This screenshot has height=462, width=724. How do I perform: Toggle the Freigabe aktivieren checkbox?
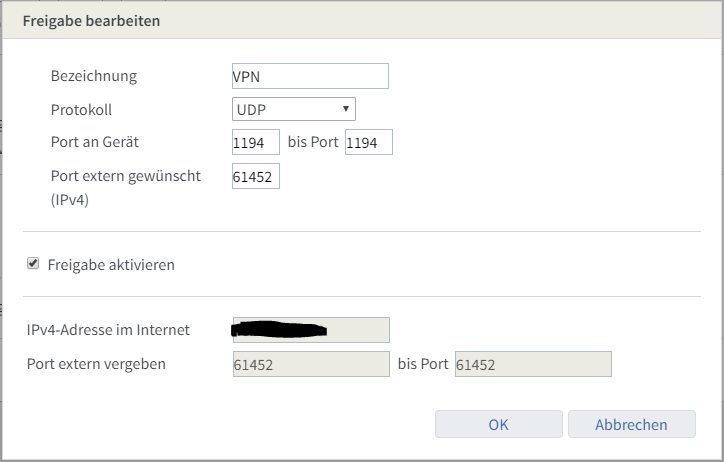[33, 264]
